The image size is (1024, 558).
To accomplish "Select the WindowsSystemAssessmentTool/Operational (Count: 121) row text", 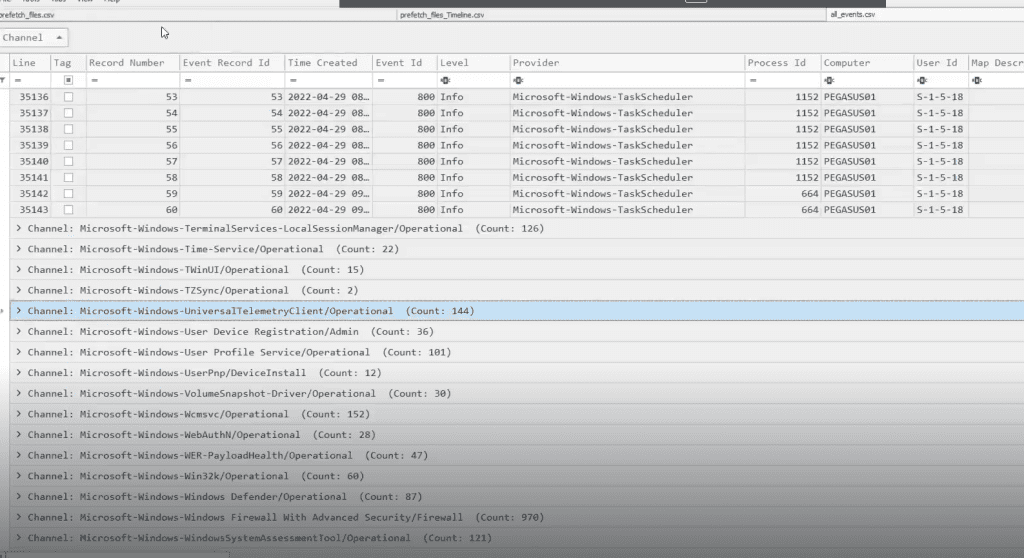I will pos(259,538).
